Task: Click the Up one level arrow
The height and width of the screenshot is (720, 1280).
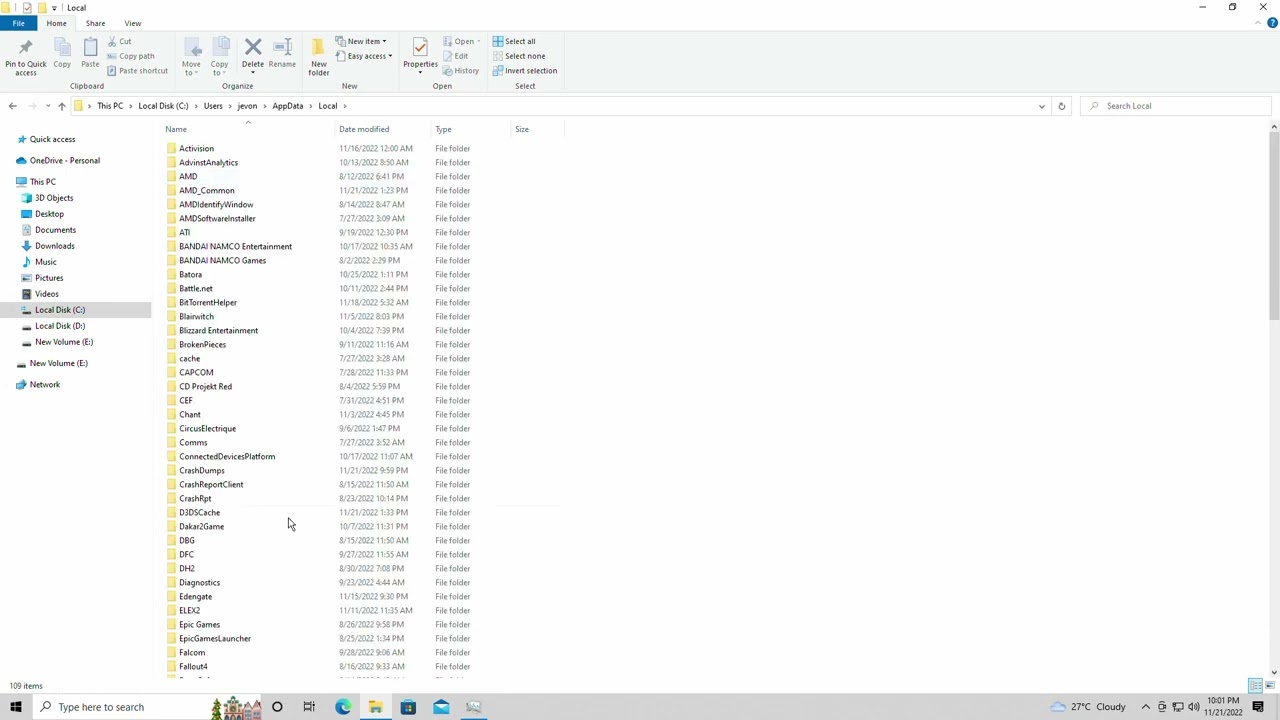Action: (x=61, y=106)
